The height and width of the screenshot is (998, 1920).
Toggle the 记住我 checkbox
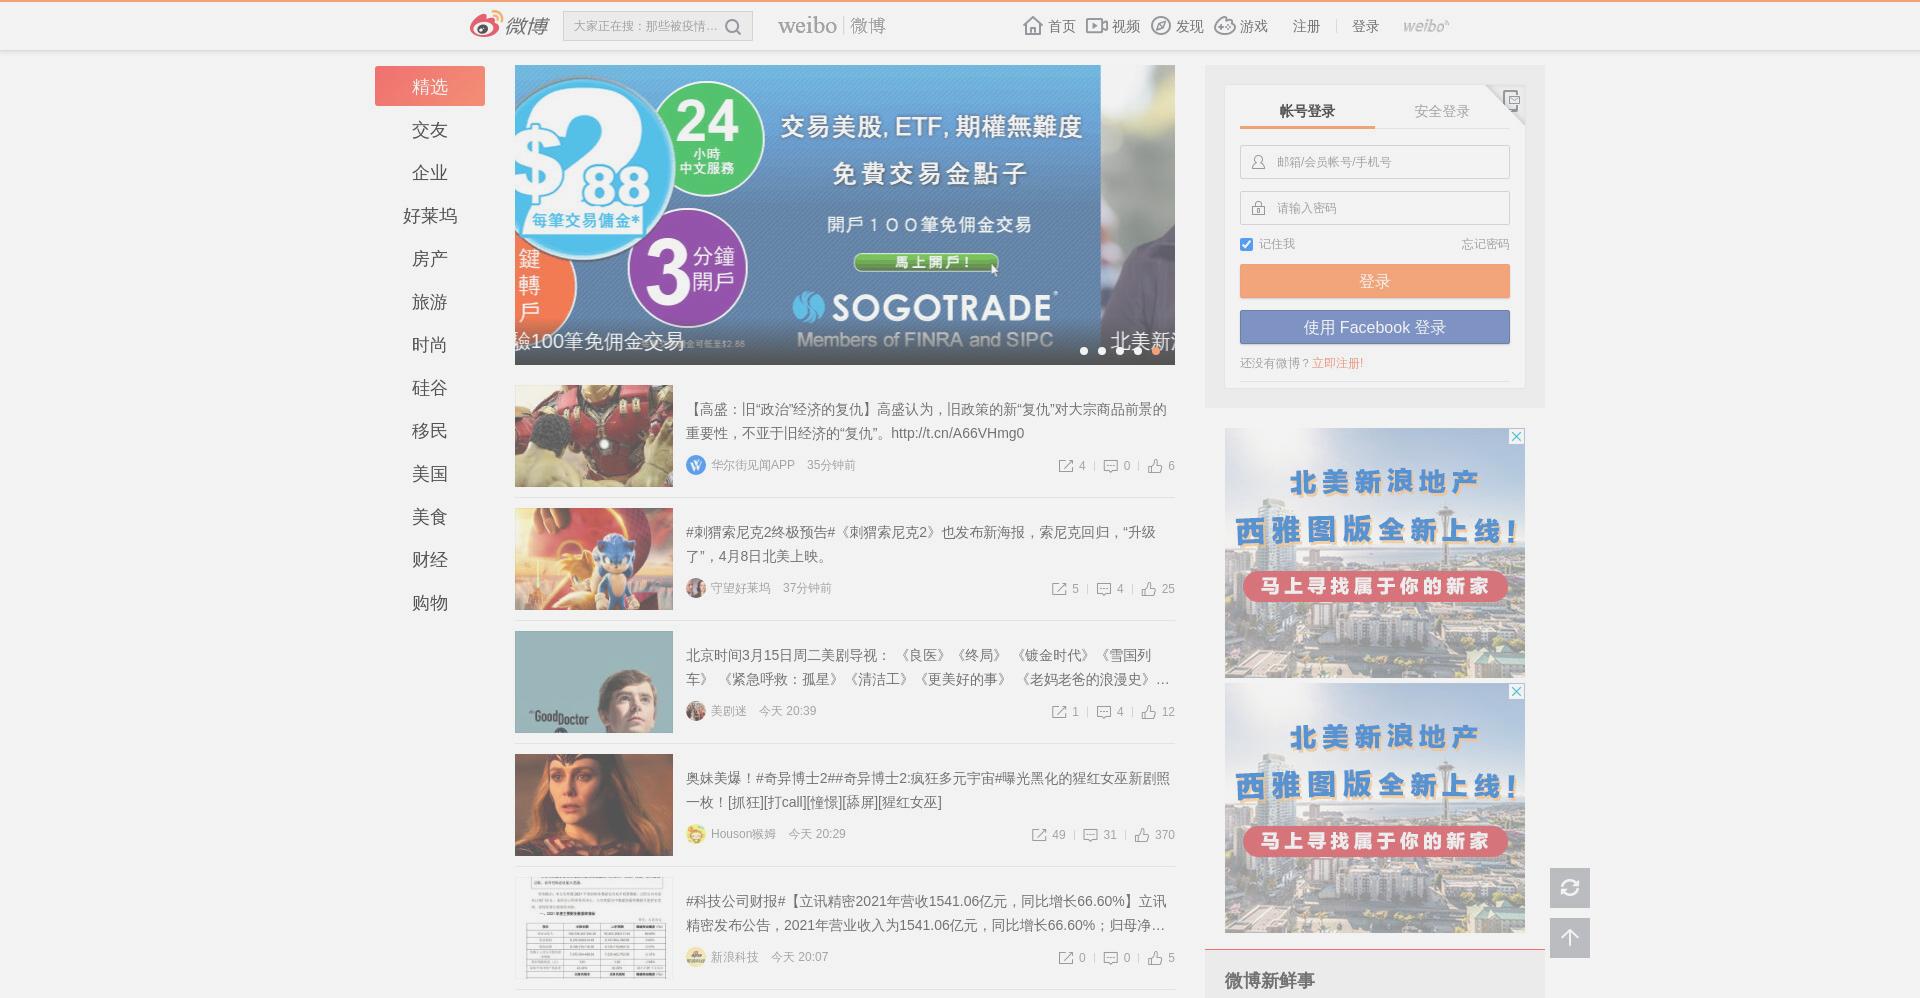[1246, 244]
